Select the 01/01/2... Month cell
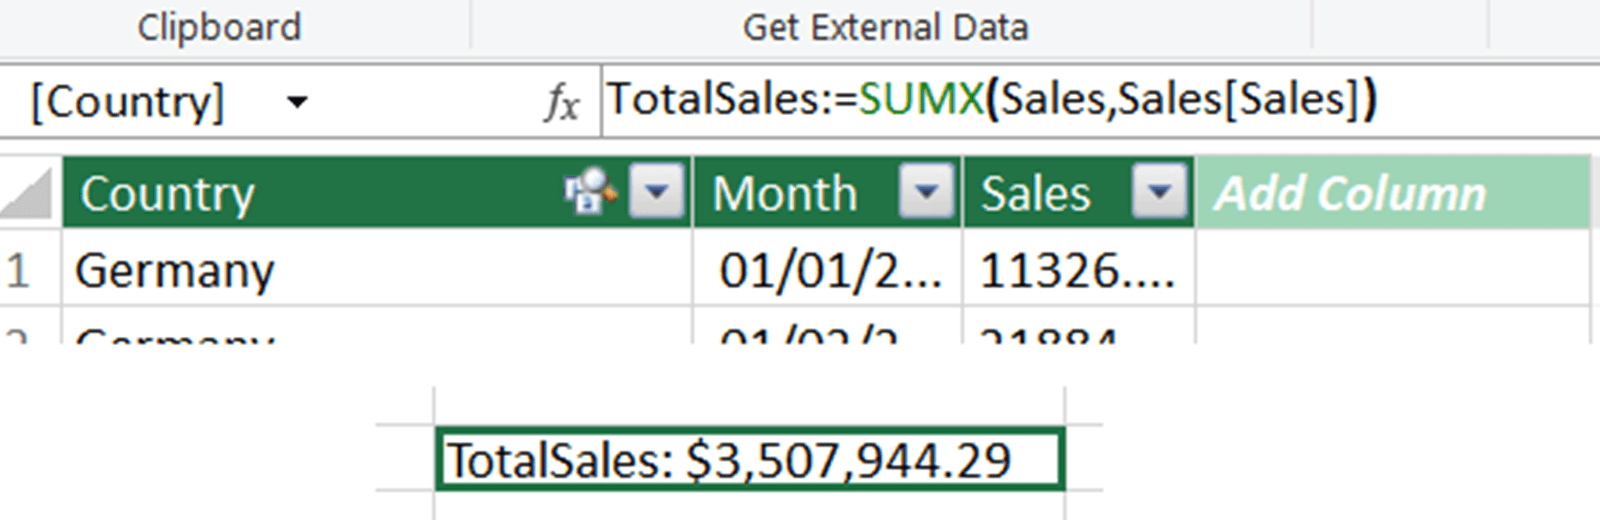Viewport: 1600px width, 520px height. click(x=828, y=270)
